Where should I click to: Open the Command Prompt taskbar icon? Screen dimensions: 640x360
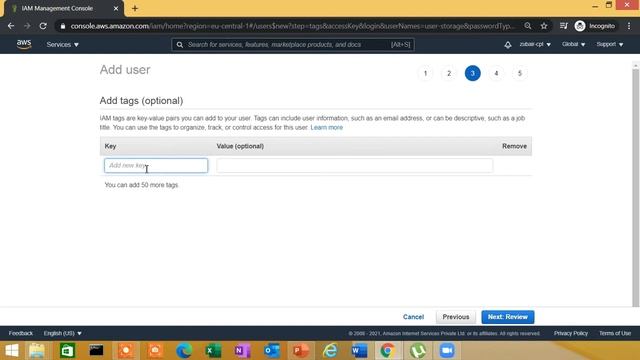click(x=96, y=351)
